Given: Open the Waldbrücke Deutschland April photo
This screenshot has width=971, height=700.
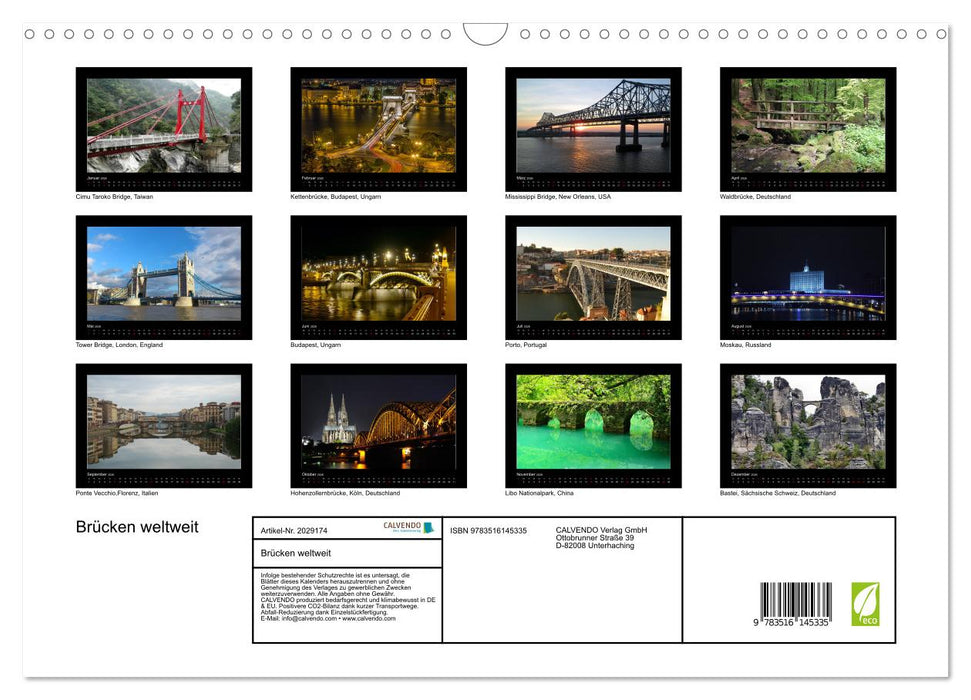Looking at the screenshot, I should (x=807, y=128).
